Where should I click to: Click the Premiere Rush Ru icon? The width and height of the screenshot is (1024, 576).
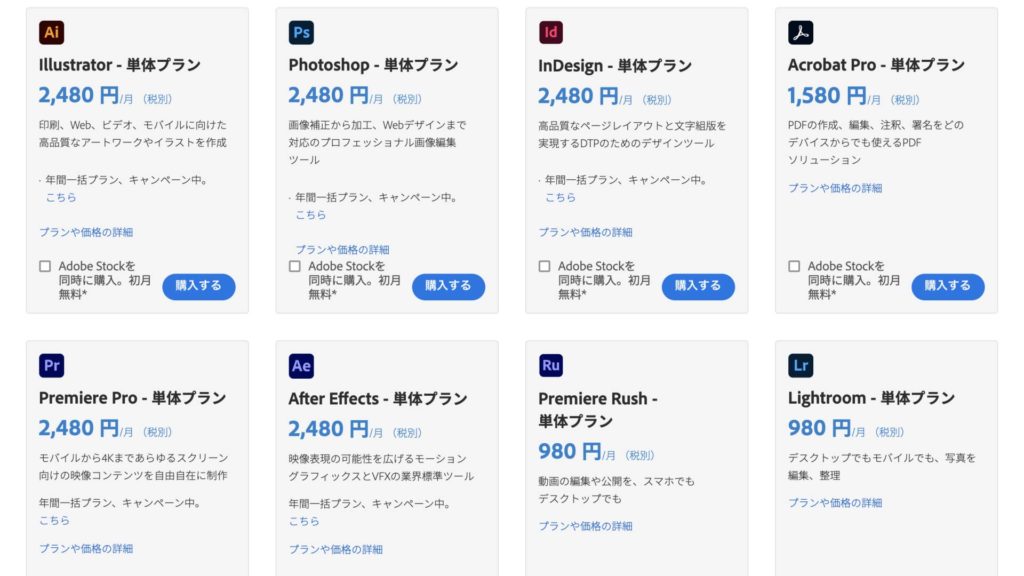point(551,365)
